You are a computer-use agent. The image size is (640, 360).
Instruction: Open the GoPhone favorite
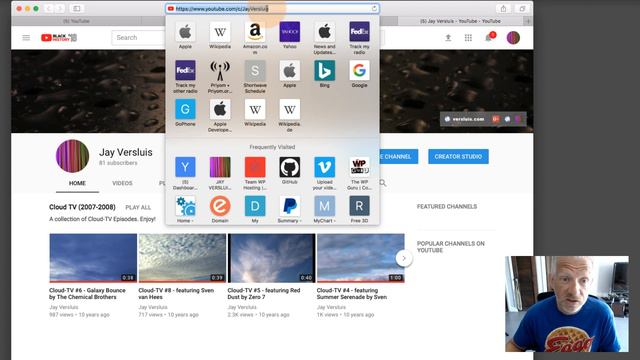point(185,109)
